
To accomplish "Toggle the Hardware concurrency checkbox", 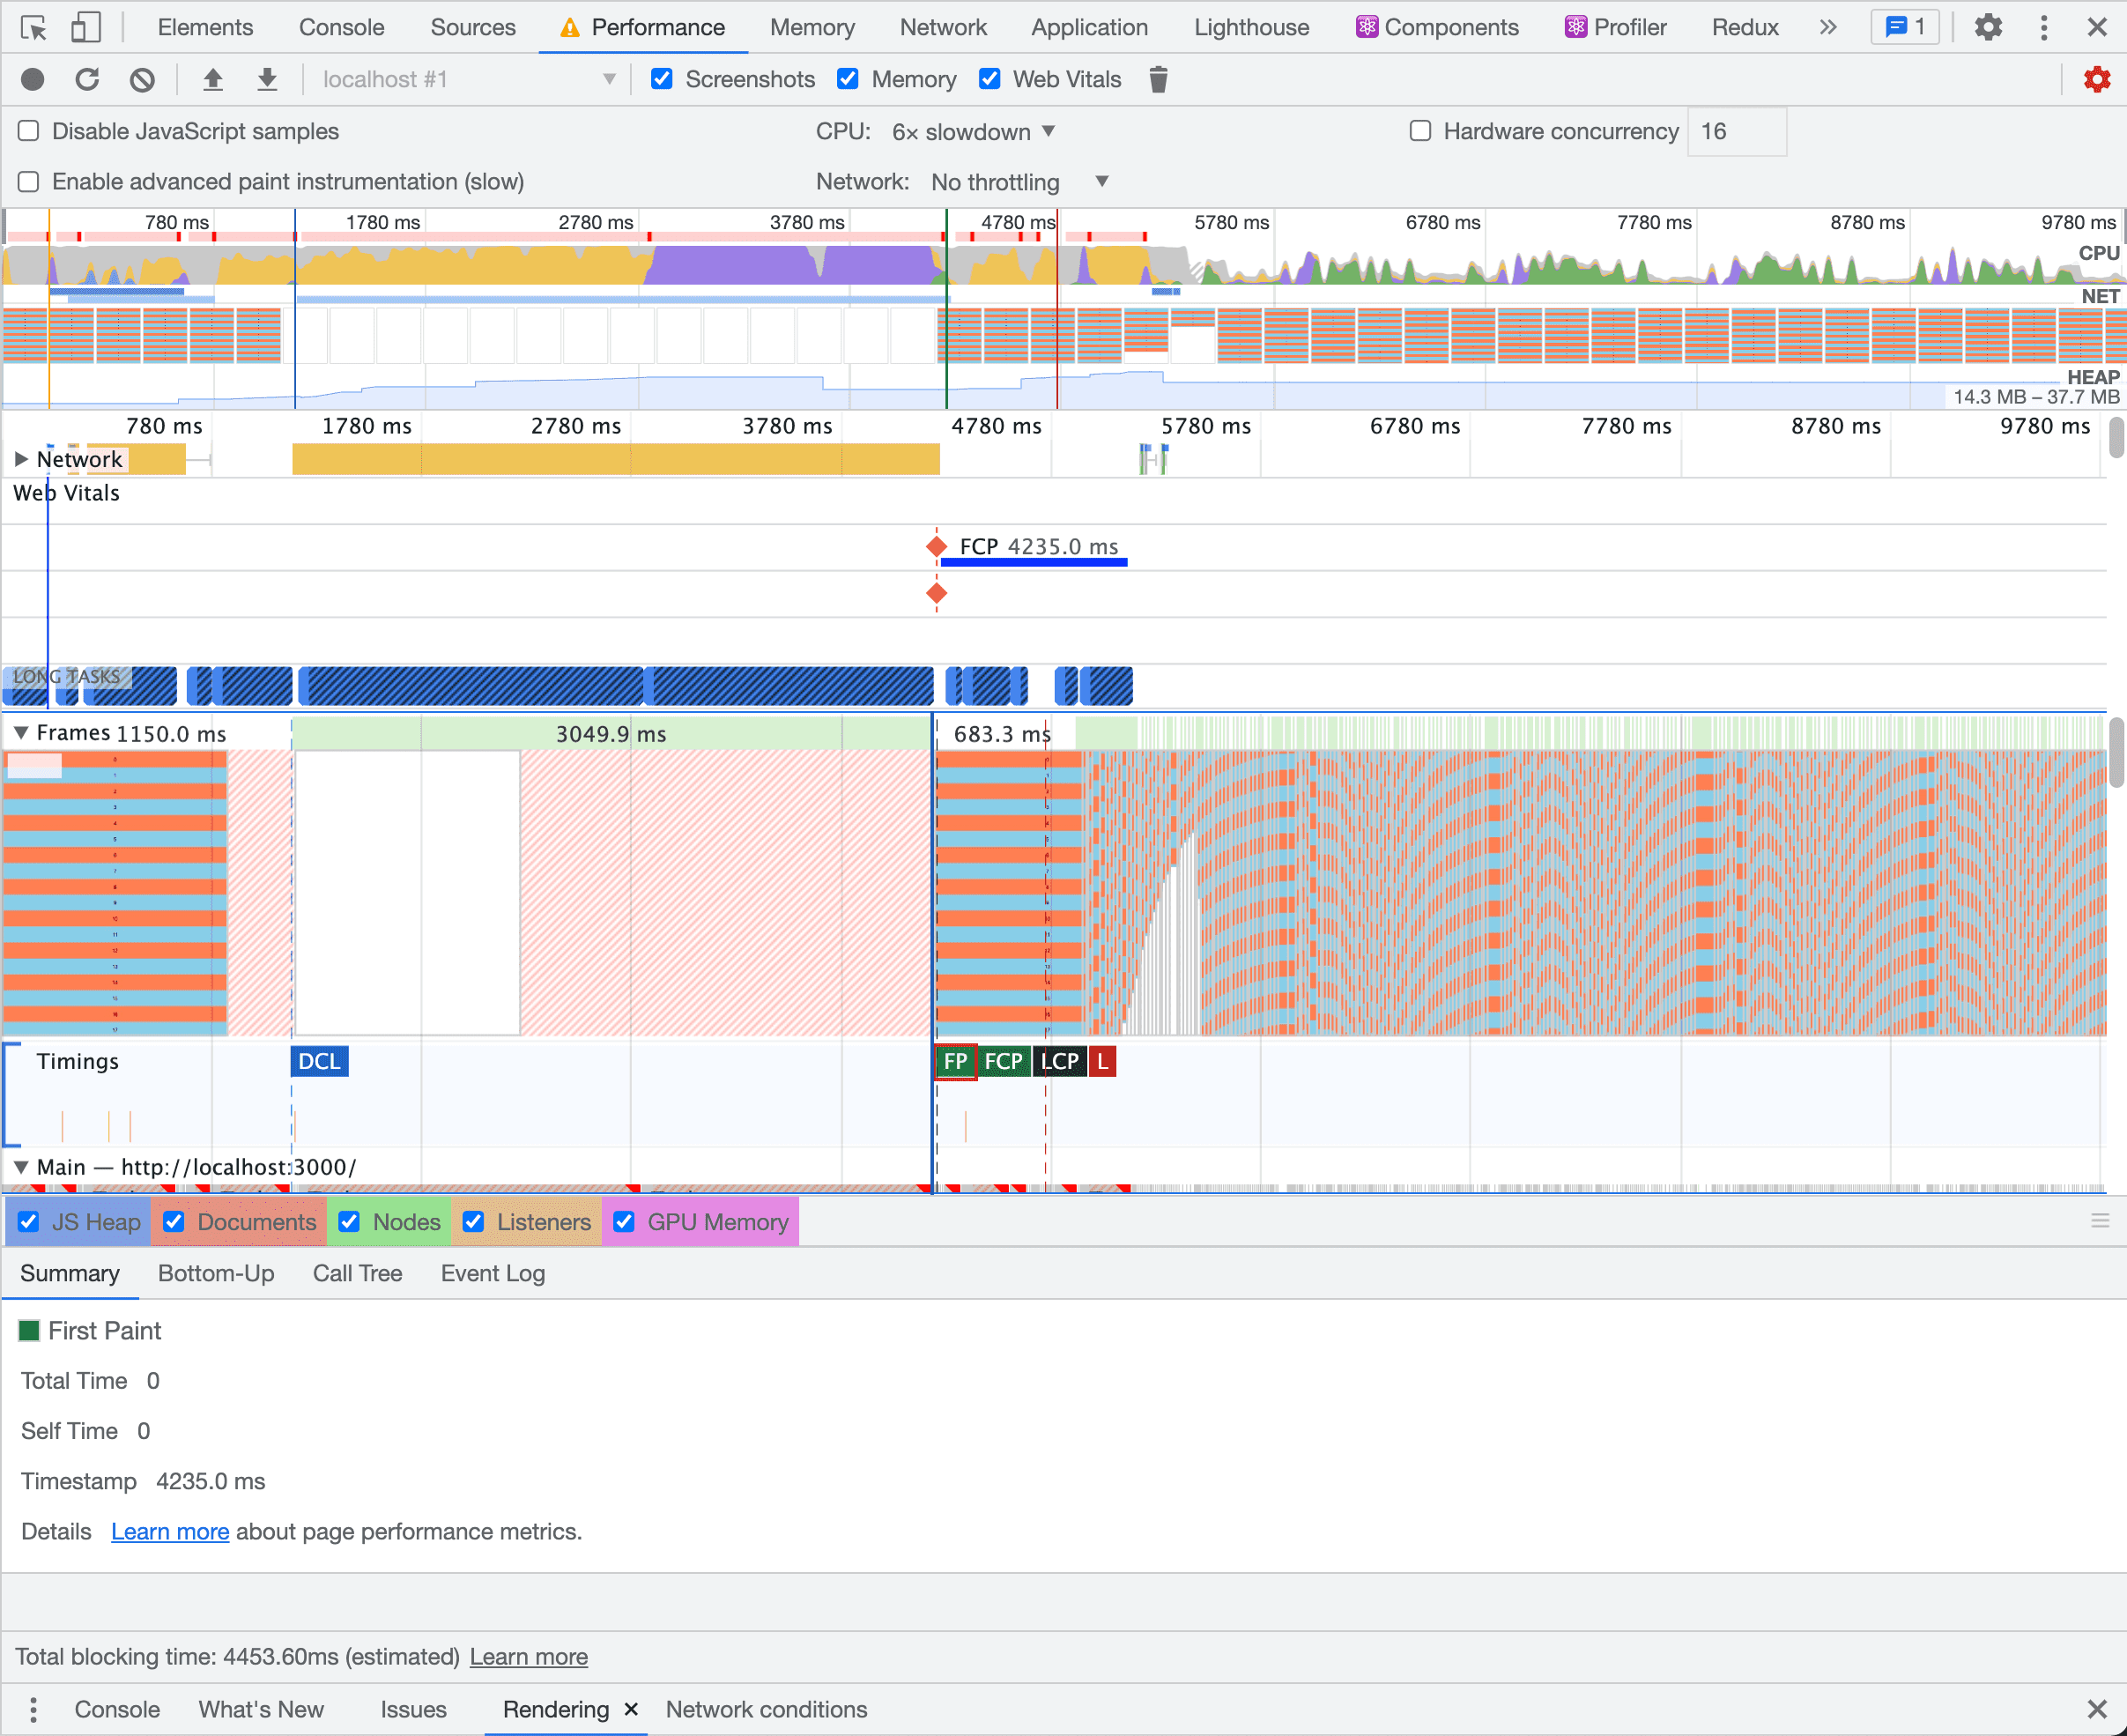I will 1420,131.
